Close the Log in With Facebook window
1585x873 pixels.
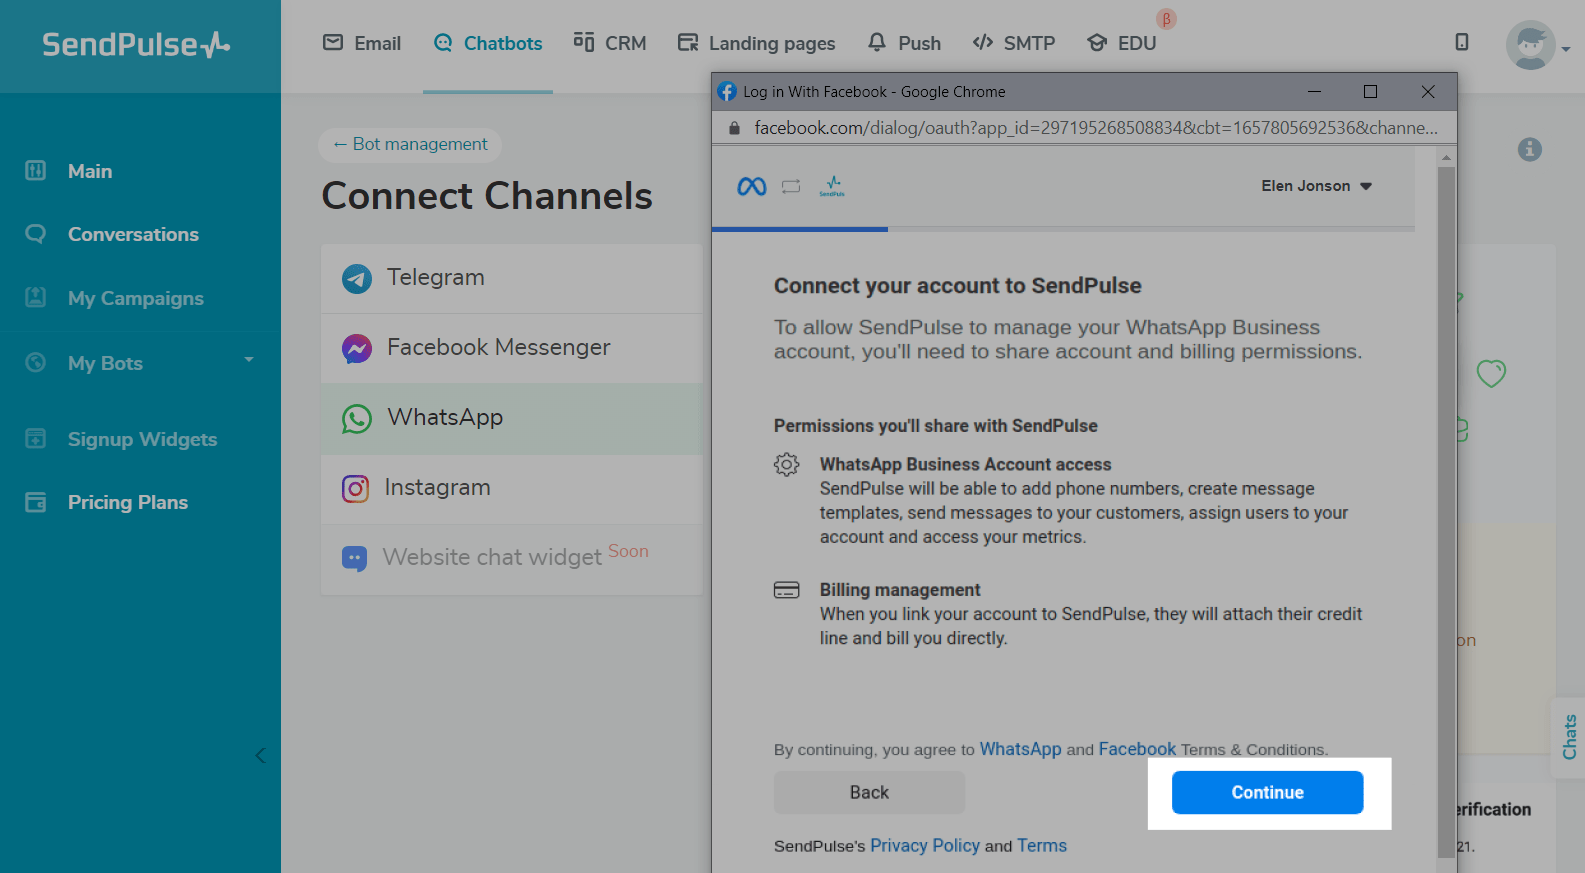[x=1428, y=91]
